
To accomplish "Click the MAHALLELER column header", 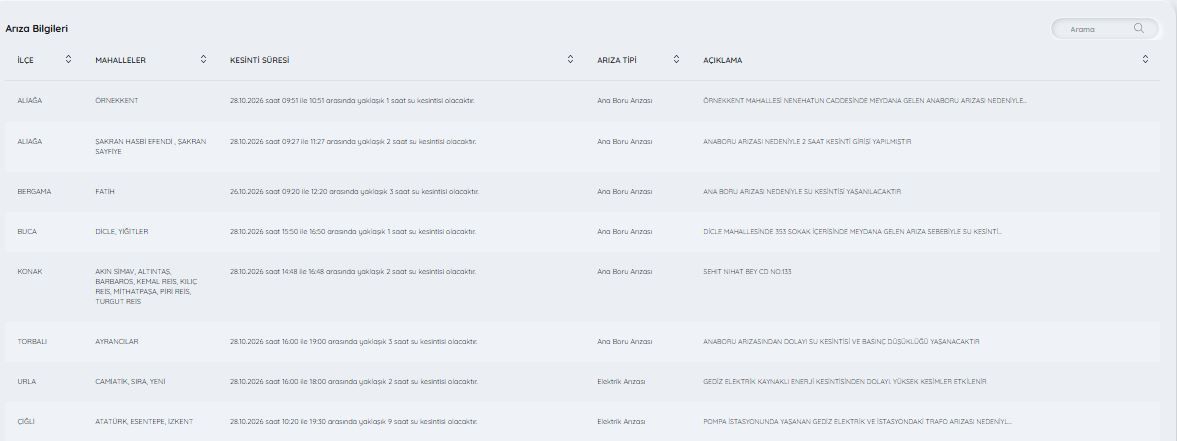I will click(121, 60).
